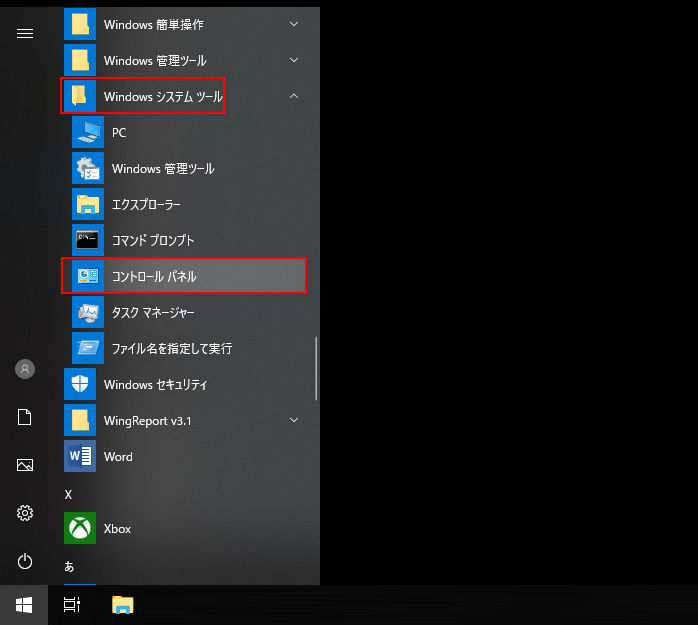Open Windows セキュリティ by its label

155,385
